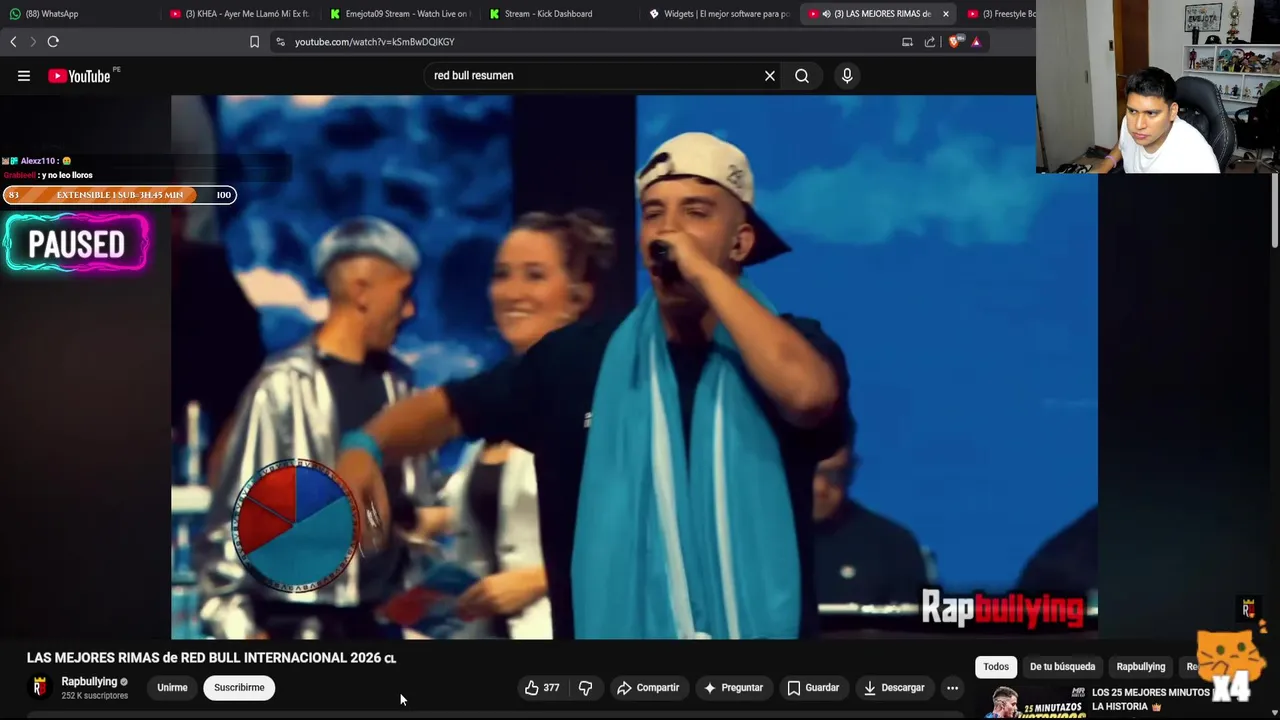This screenshot has width=1280, height=720.
Task: Open the YouTube hamburger guide menu
Action: pos(24,76)
